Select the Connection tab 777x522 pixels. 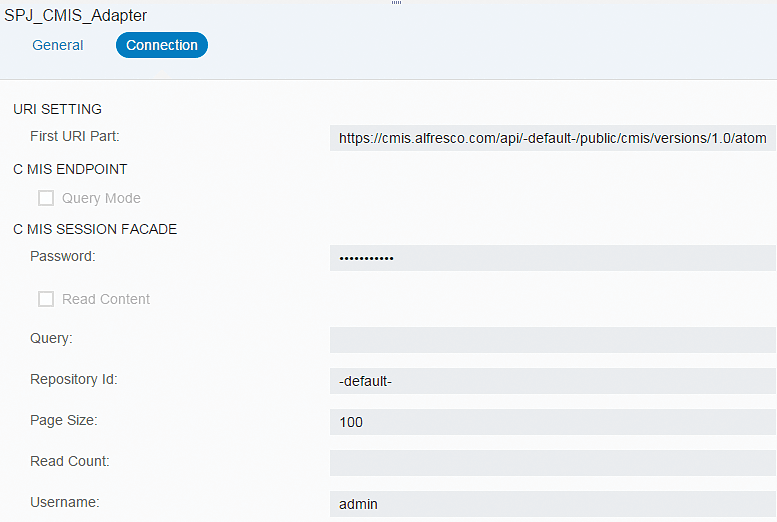point(162,45)
